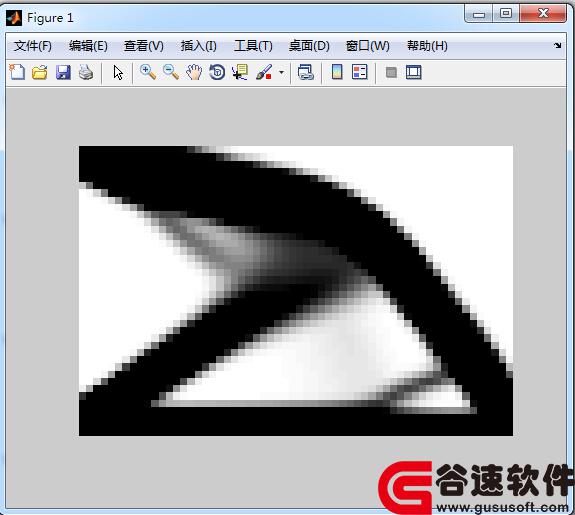Click the Show Plot Tools icon
This screenshot has width=575, height=515.
coord(414,72)
